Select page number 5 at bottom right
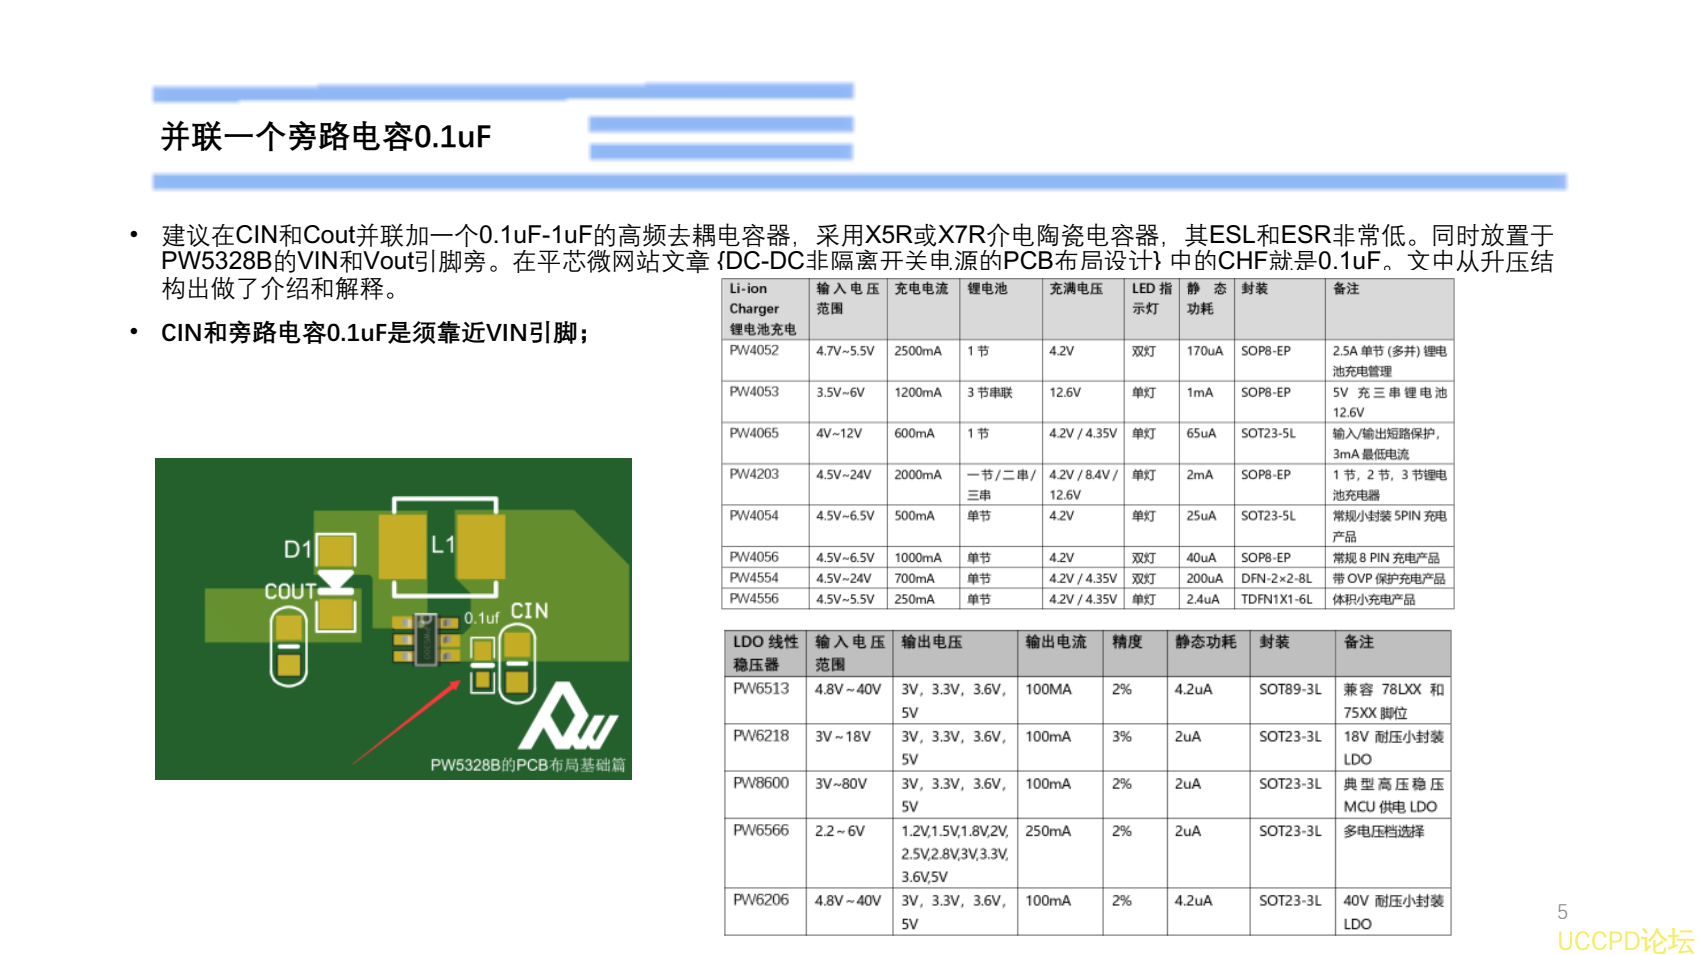The width and height of the screenshot is (1698, 955). [1563, 910]
